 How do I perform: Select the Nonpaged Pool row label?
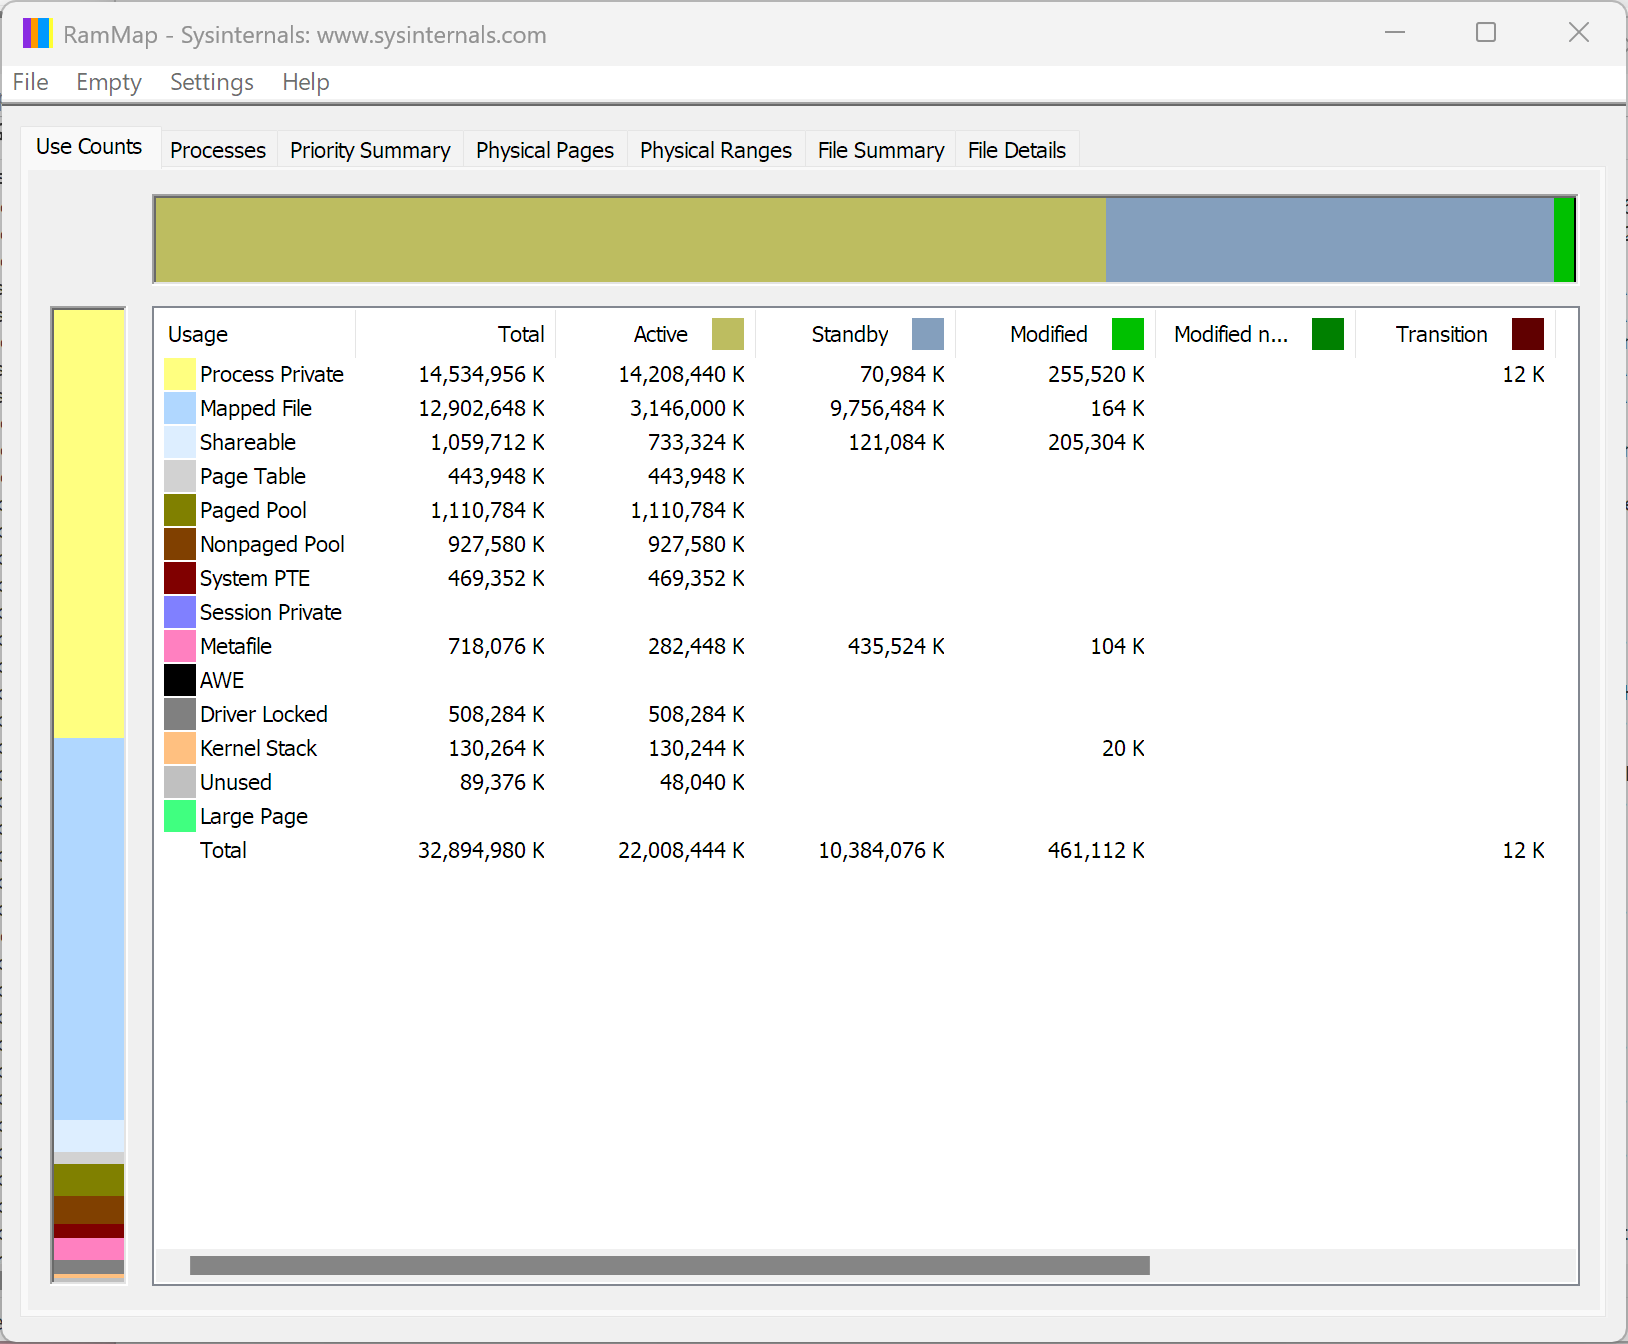pyautogui.click(x=272, y=544)
